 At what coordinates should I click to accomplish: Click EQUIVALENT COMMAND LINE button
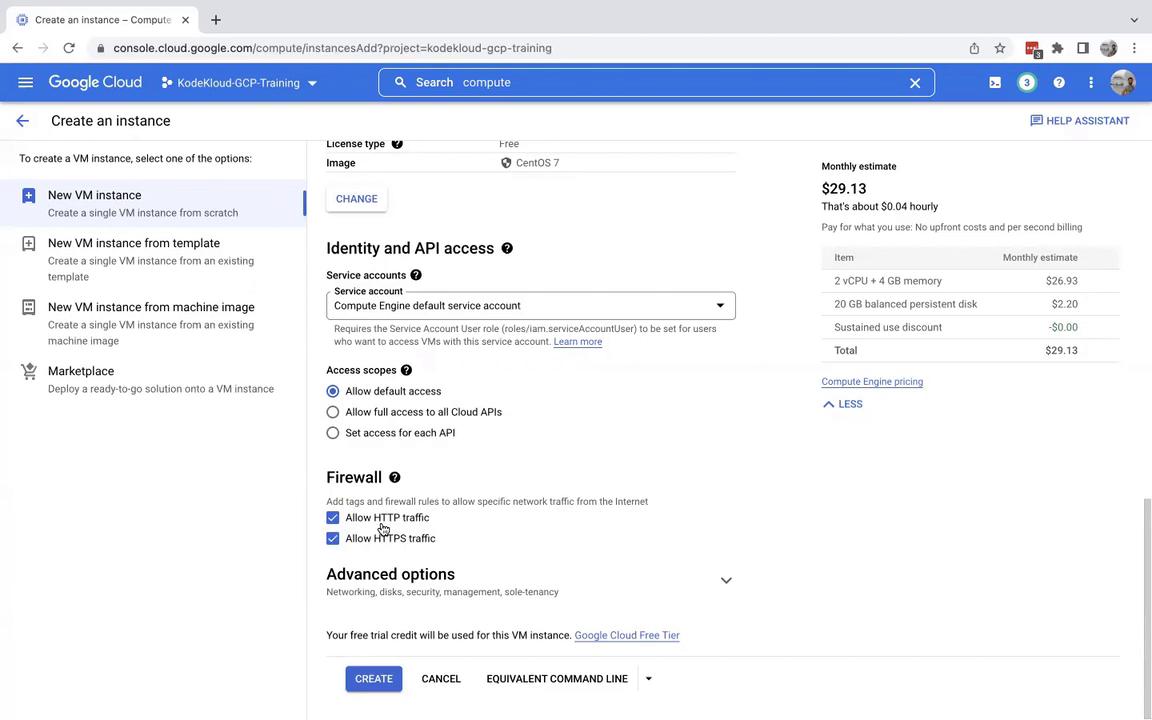(557, 679)
